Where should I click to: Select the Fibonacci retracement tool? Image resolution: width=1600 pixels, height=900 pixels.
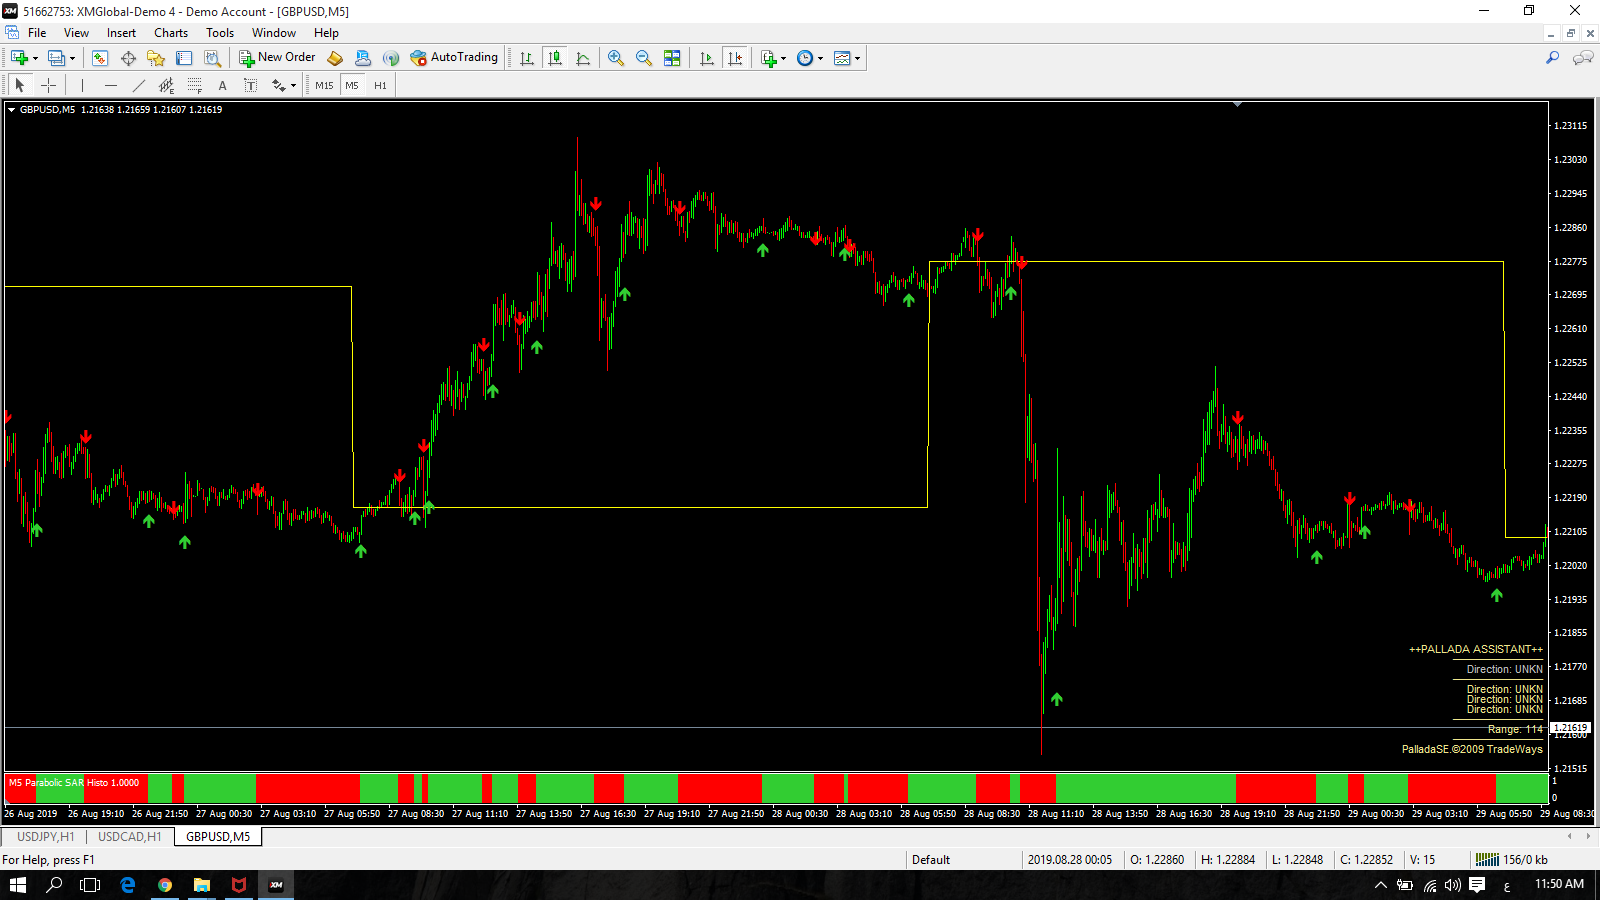(195, 86)
